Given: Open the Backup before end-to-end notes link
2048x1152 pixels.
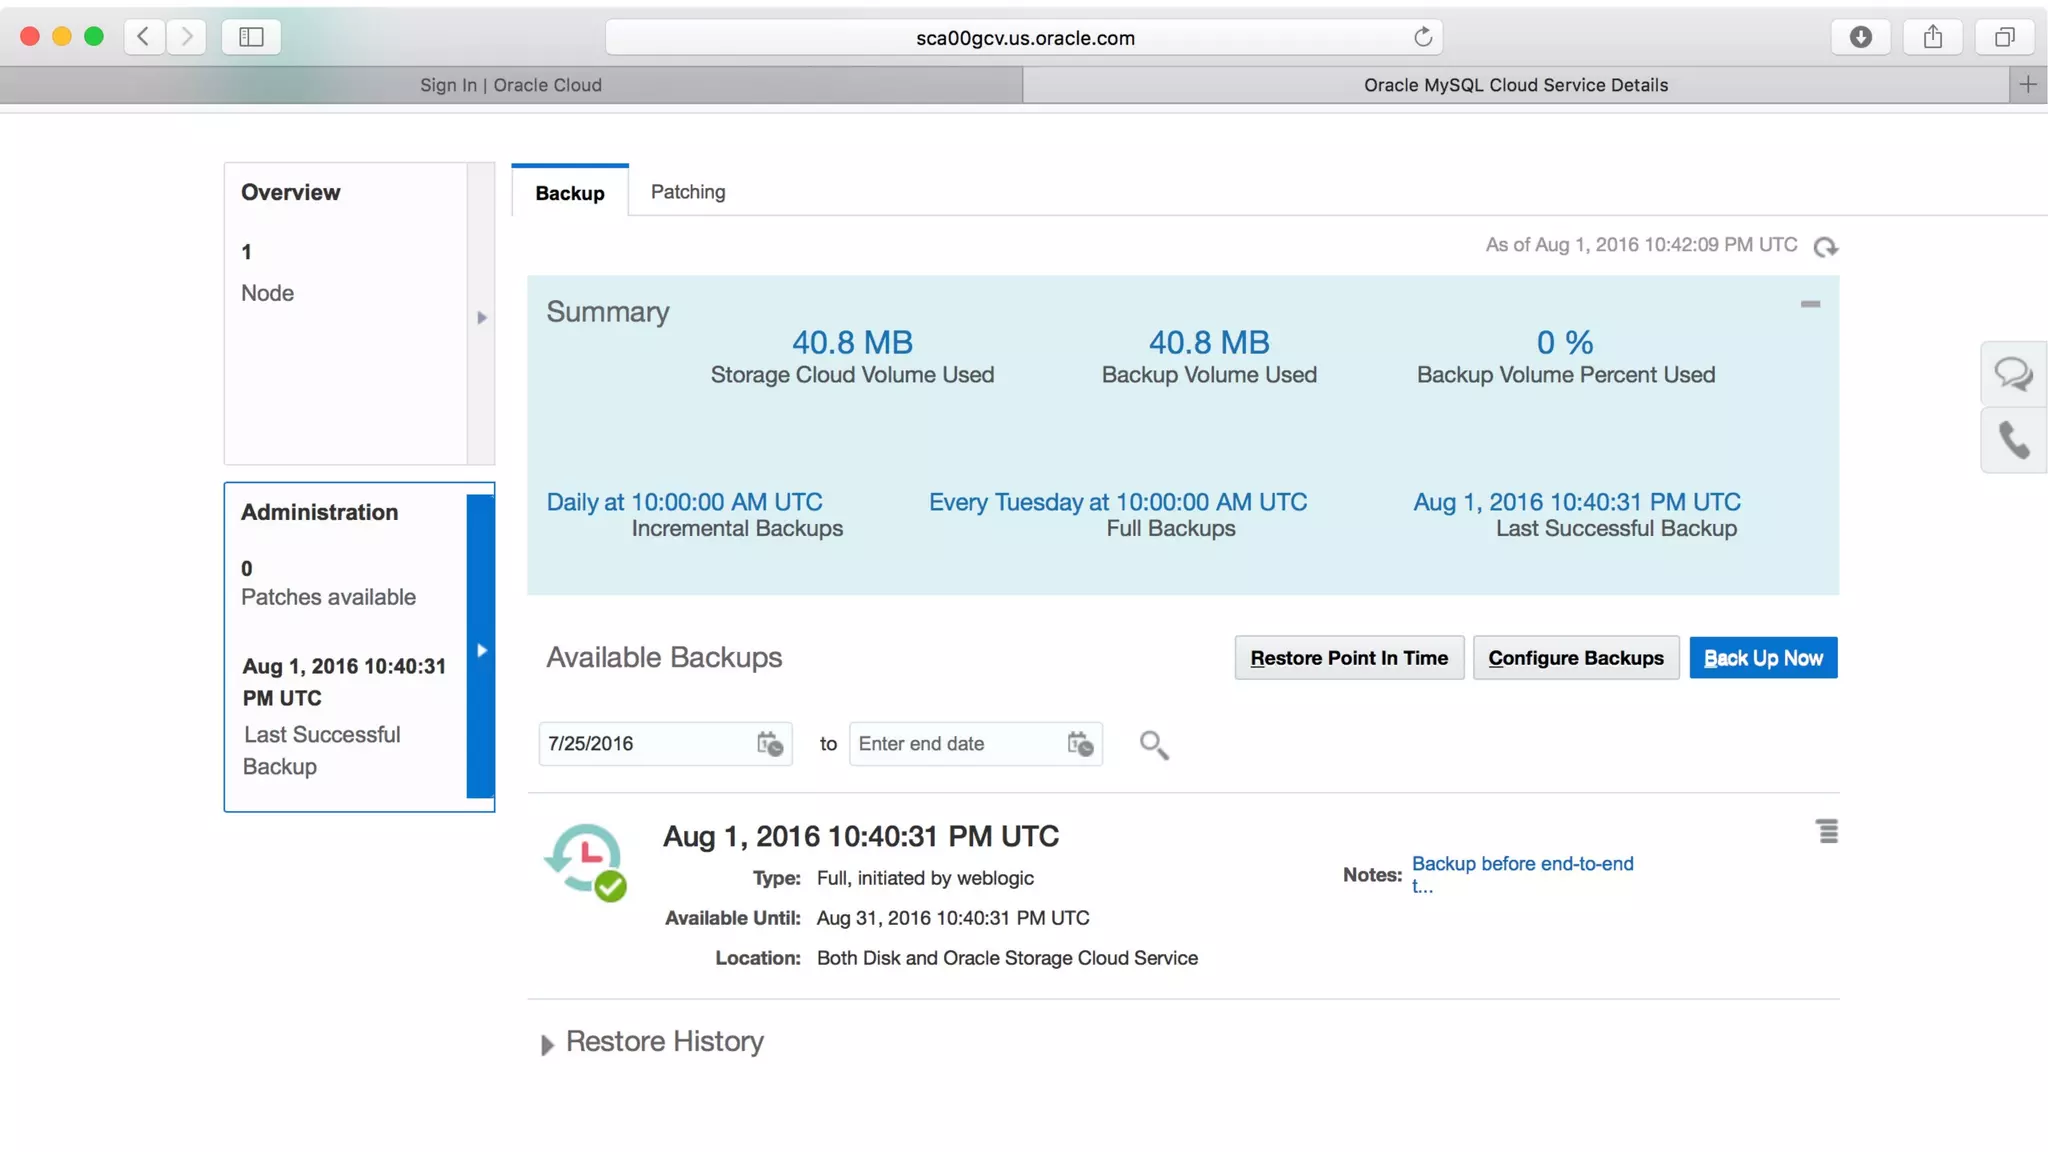Looking at the screenshot, I should 1522,864.
